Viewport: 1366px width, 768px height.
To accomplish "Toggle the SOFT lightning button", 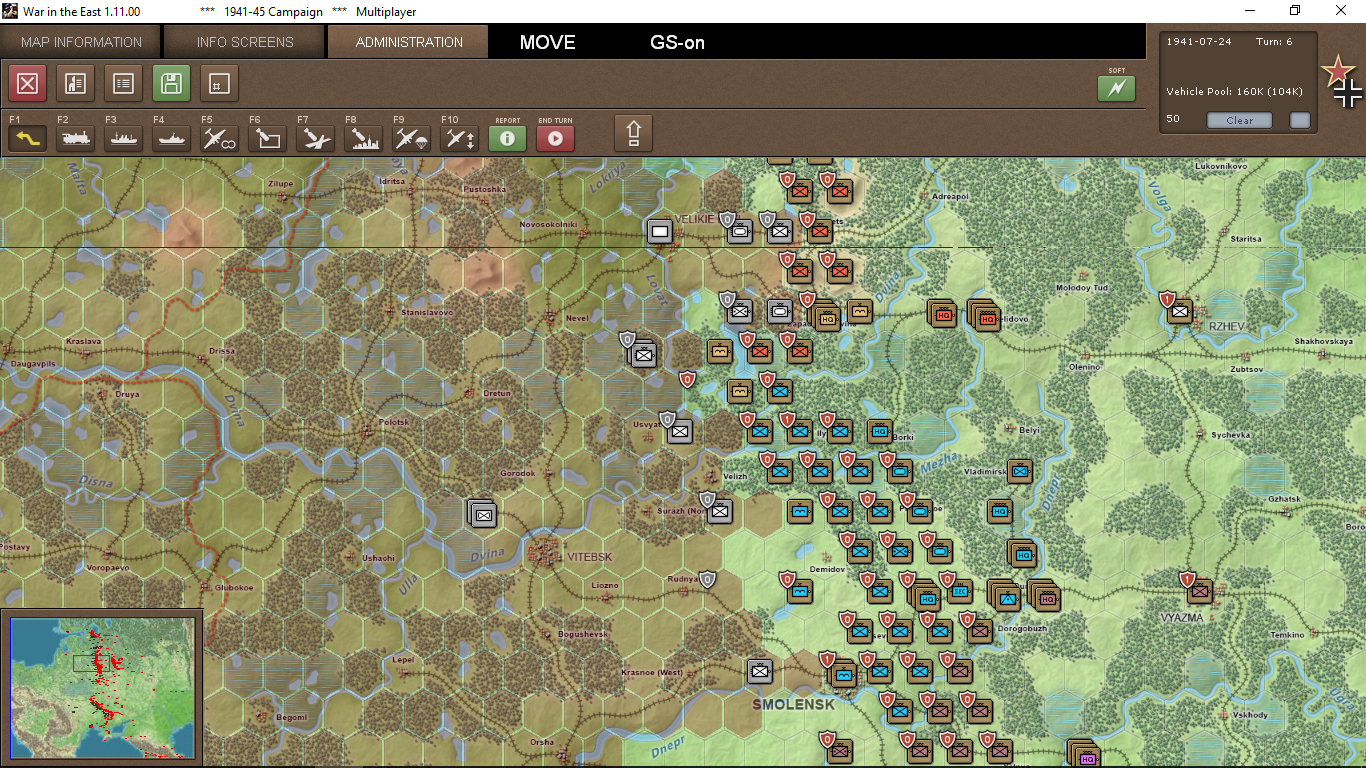I will pos(1117,89).
